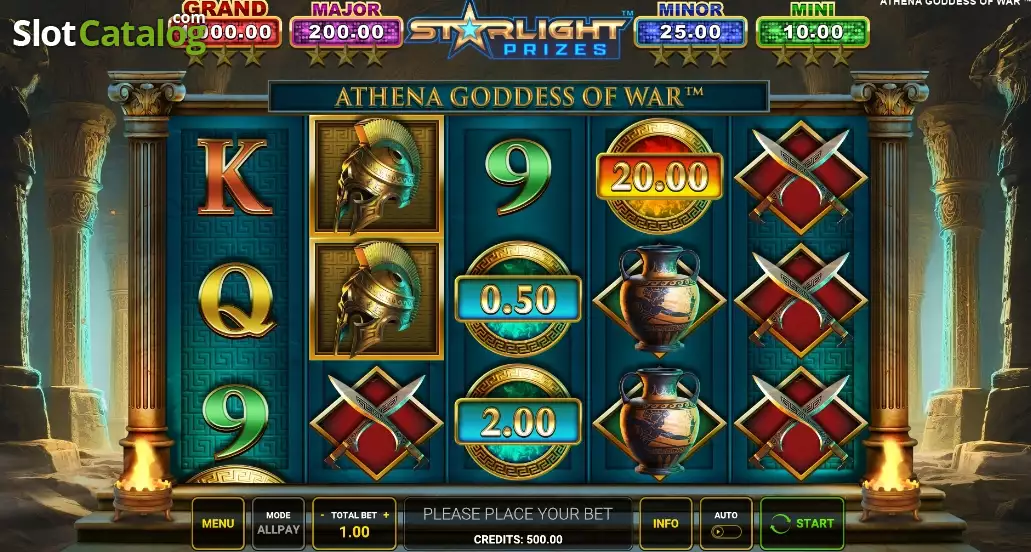Click the 20.00 coin prize symbol
The height and width of the screenshot is (552, 1031).
click(x=659, y=176)
